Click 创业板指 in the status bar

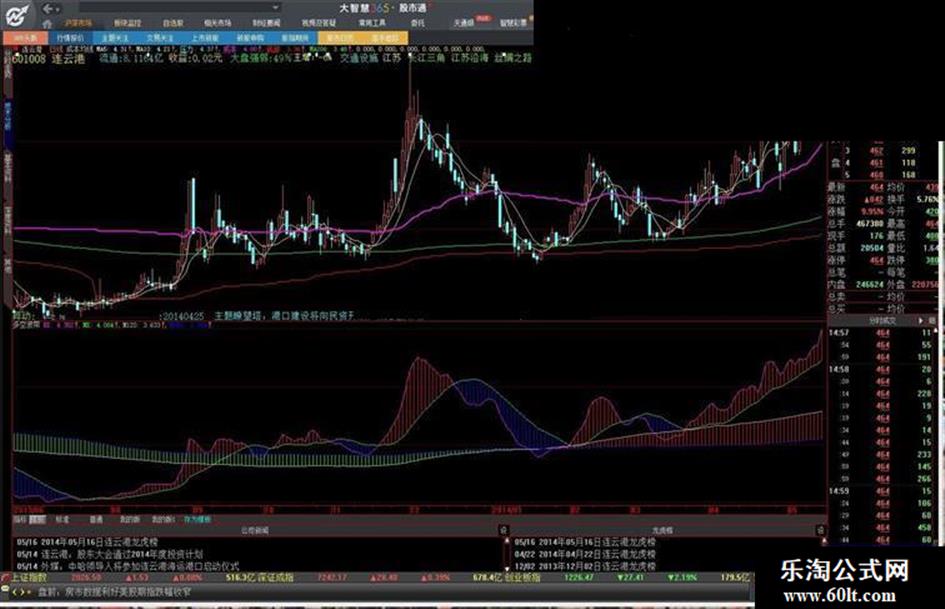coord(522,578)
